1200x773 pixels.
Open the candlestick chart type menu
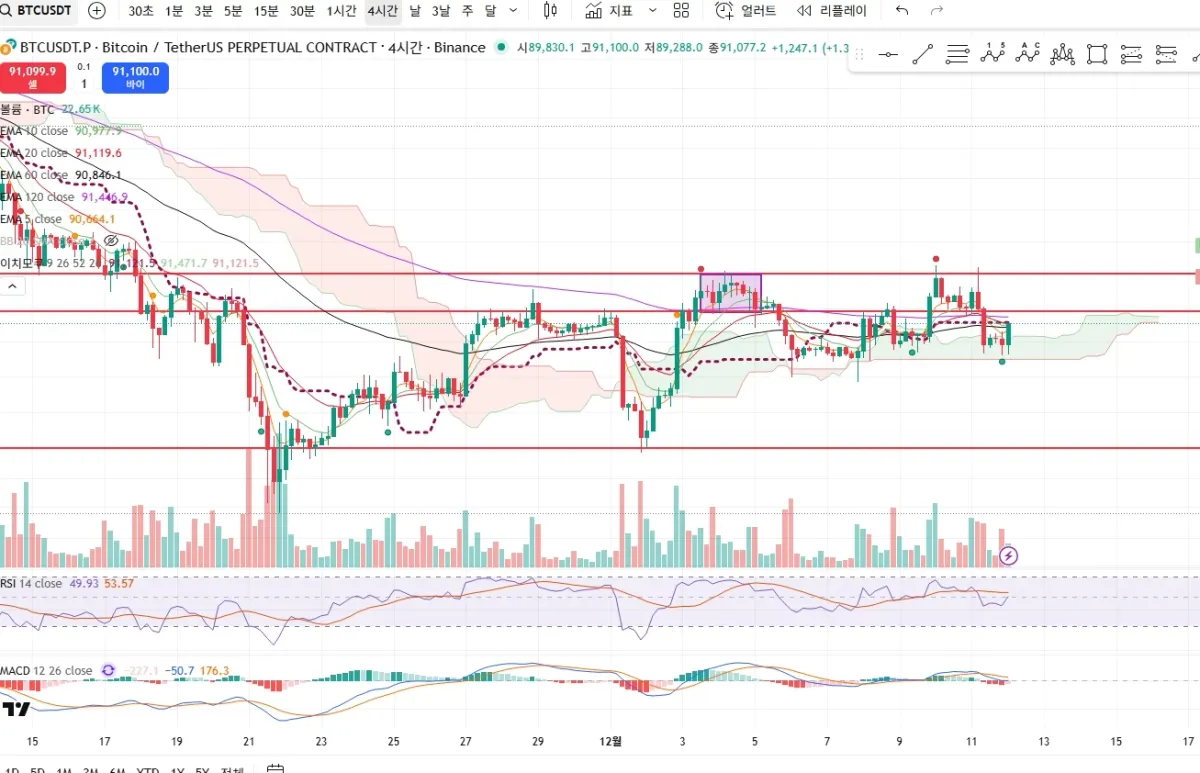tap(550, 11)
